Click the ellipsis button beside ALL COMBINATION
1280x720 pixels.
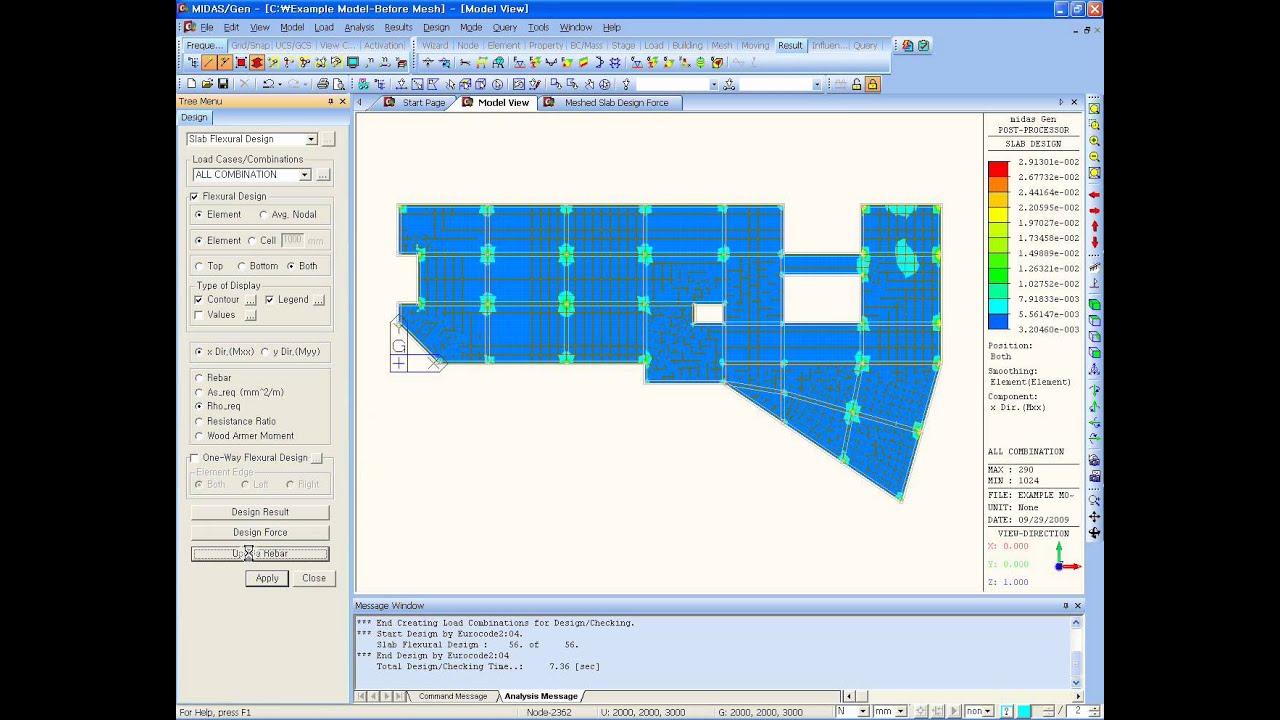click(323, 175)
